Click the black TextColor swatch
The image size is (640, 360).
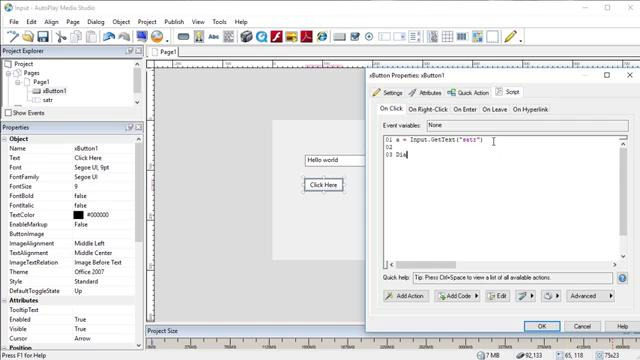click(x=78, y=215)
